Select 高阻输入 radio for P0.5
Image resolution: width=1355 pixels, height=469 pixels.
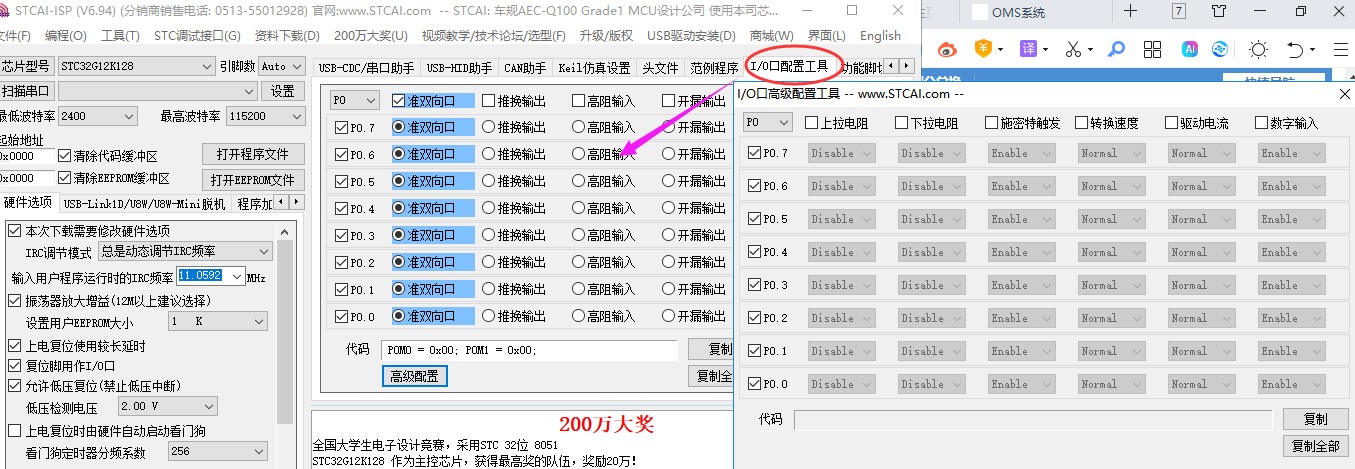[579, 181]
